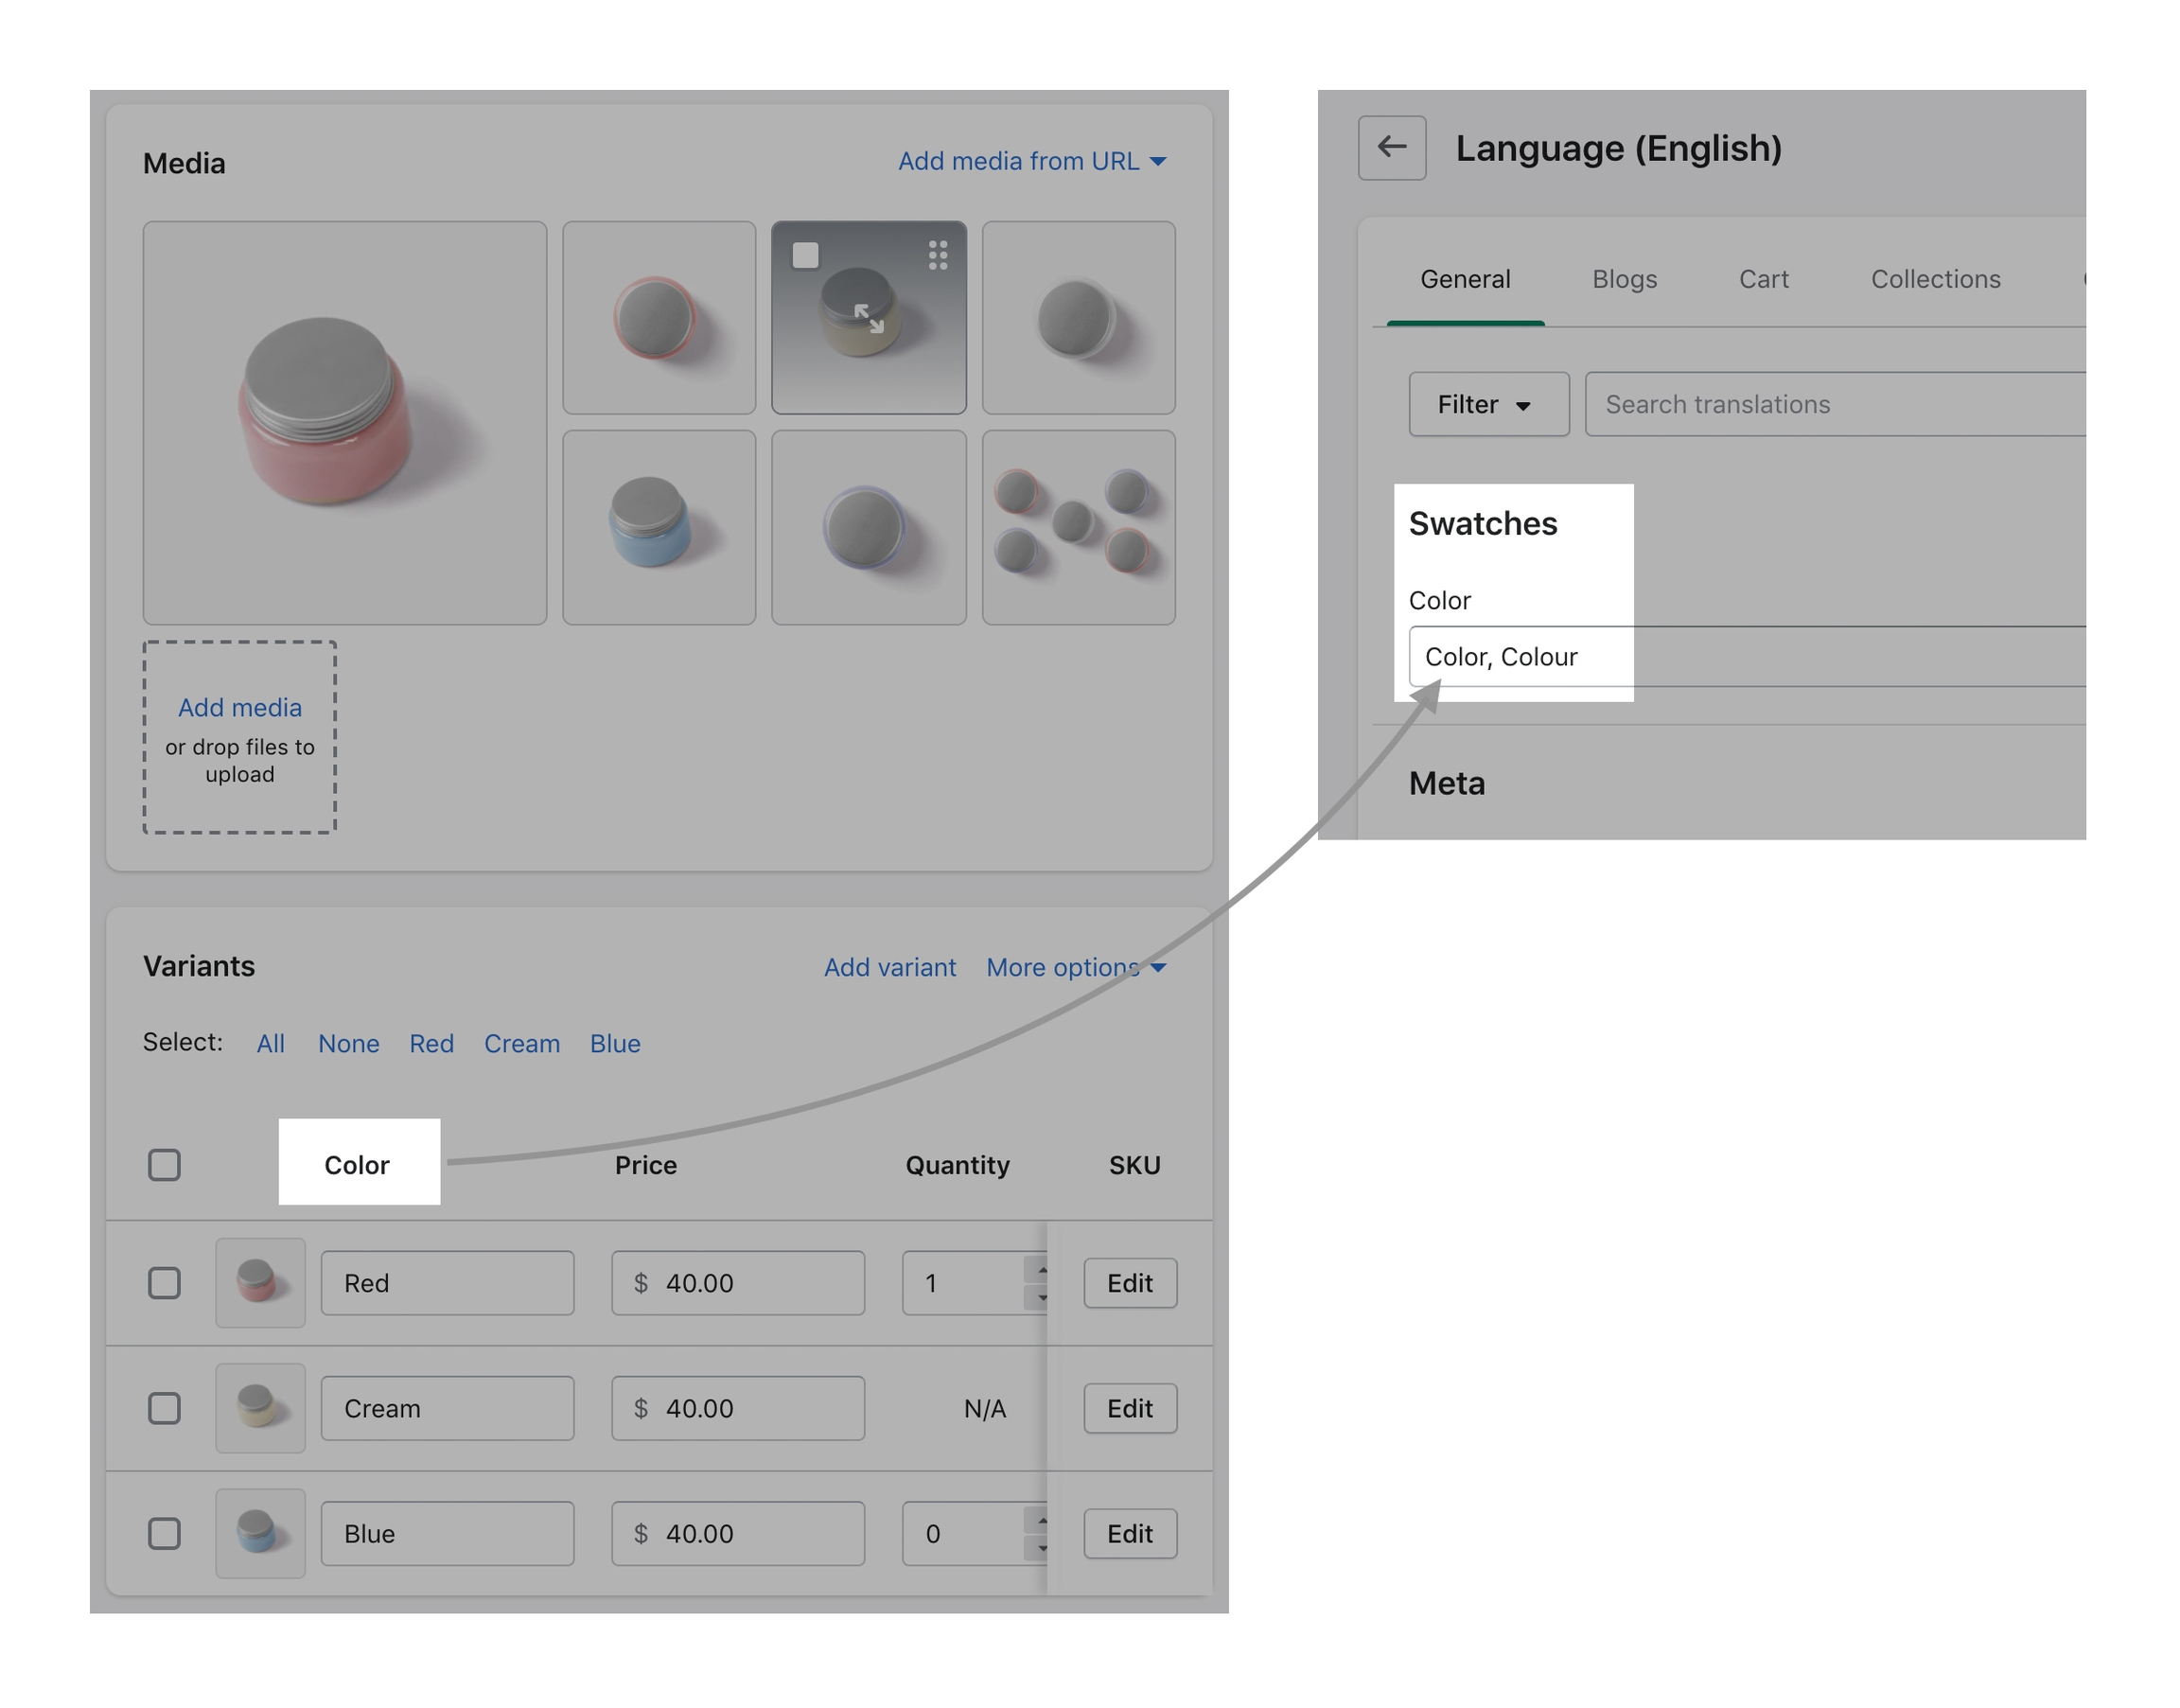
Task: Click the Add variant link
Action: coord(889,967)
